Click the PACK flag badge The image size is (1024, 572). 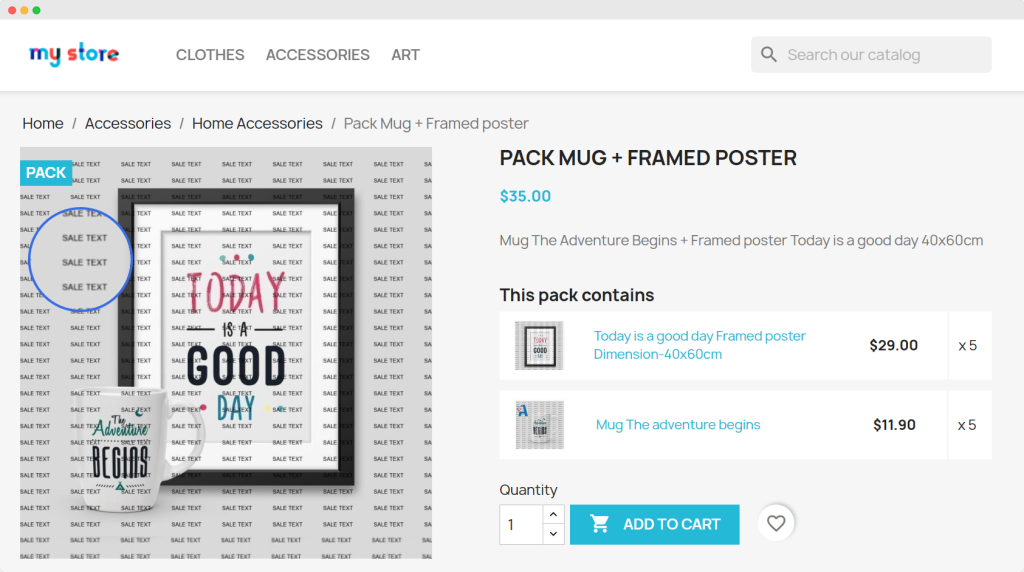point(46,173)
